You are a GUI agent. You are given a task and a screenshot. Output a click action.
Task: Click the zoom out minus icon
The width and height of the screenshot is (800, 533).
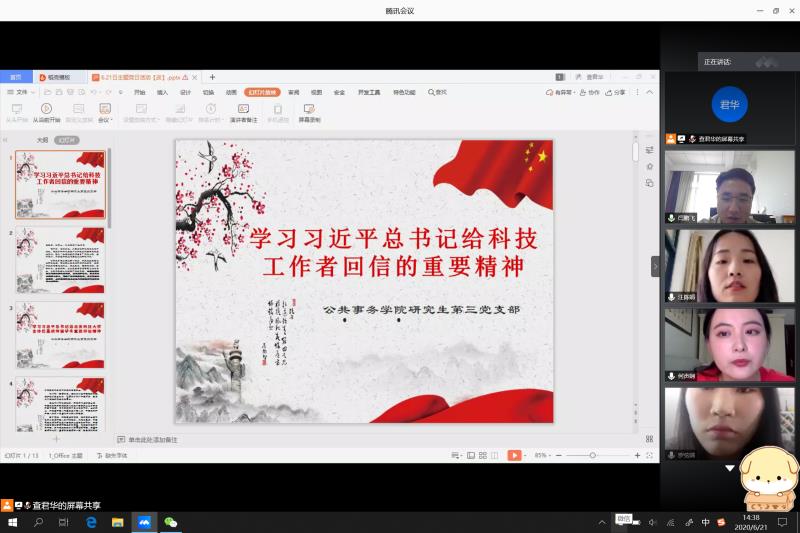pyautogui.click(x=559, y=455)
